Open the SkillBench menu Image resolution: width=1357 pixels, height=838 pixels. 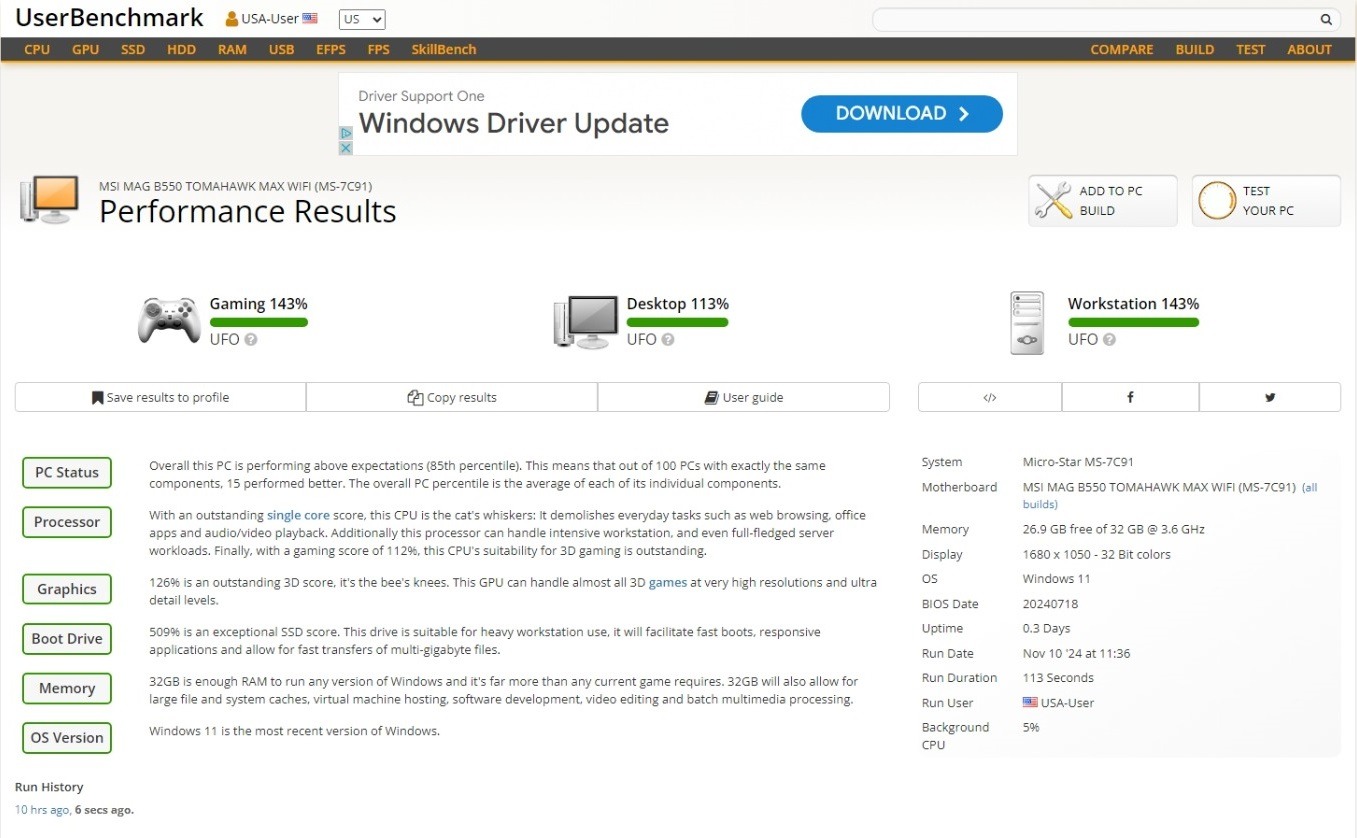pos(444,49)
